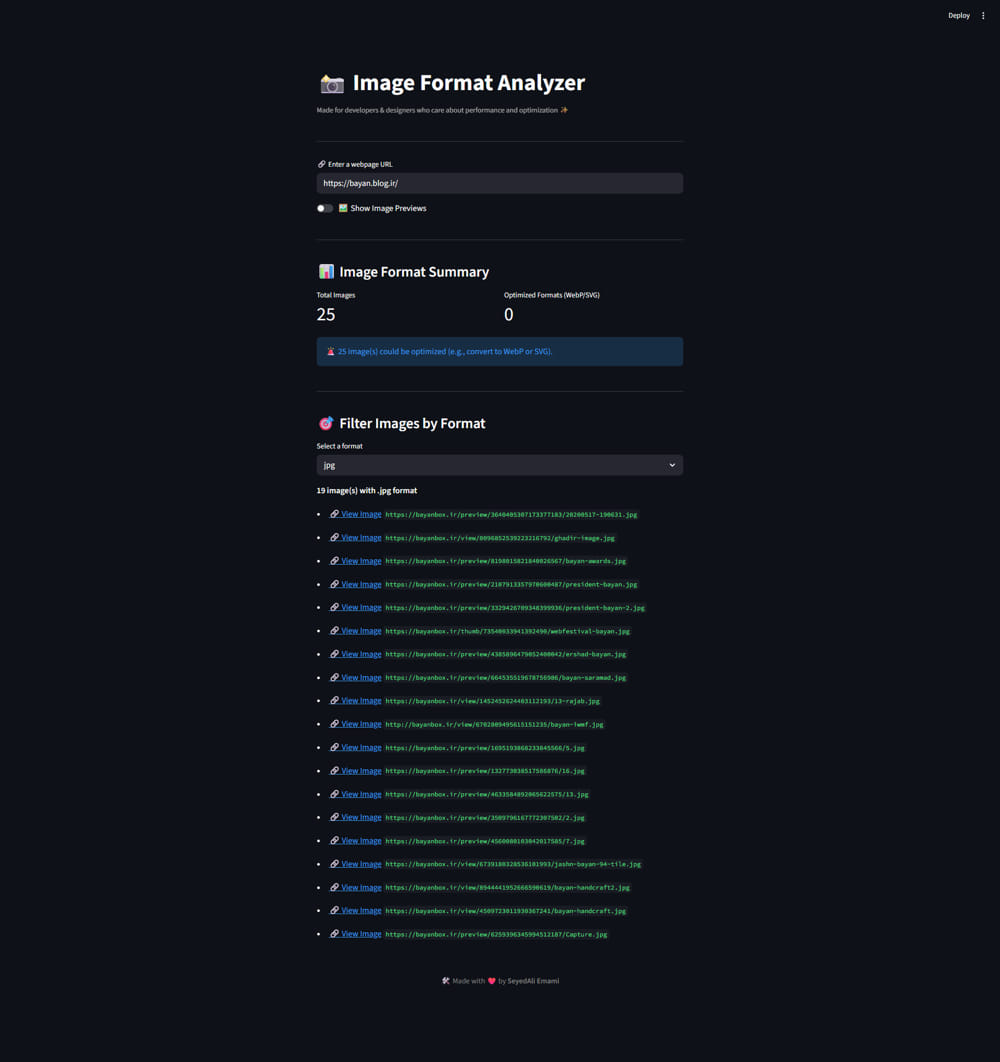Click '19 image(s) with .jpg format' text

click(x=367, y=490)
